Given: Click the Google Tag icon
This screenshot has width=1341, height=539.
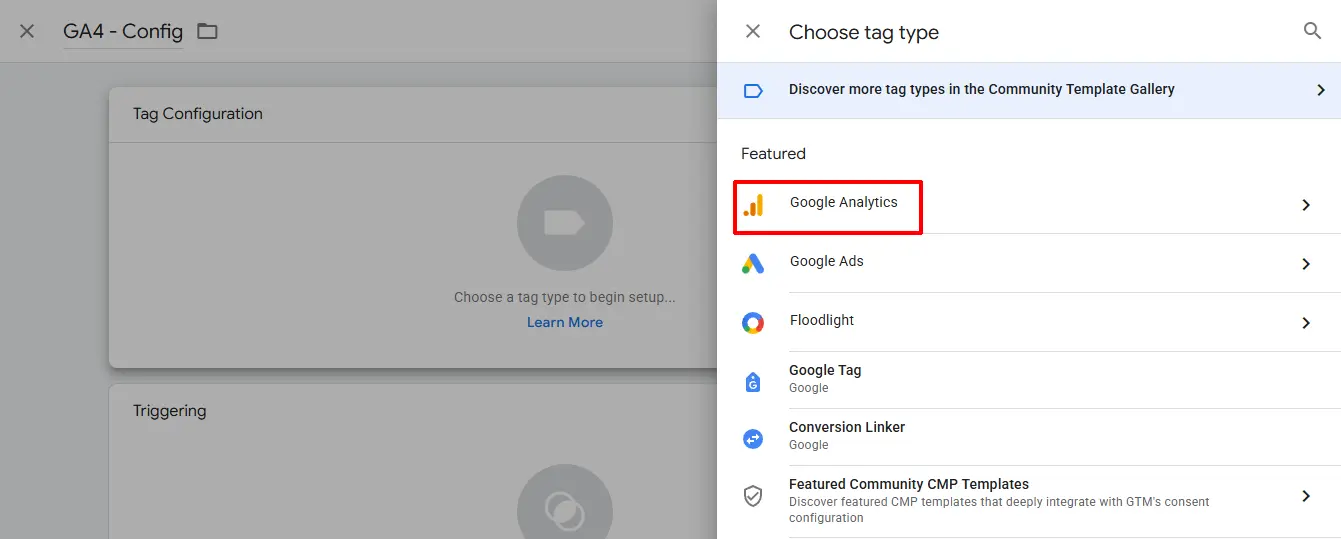Looking at the screenshot, I should coord(753,382).
